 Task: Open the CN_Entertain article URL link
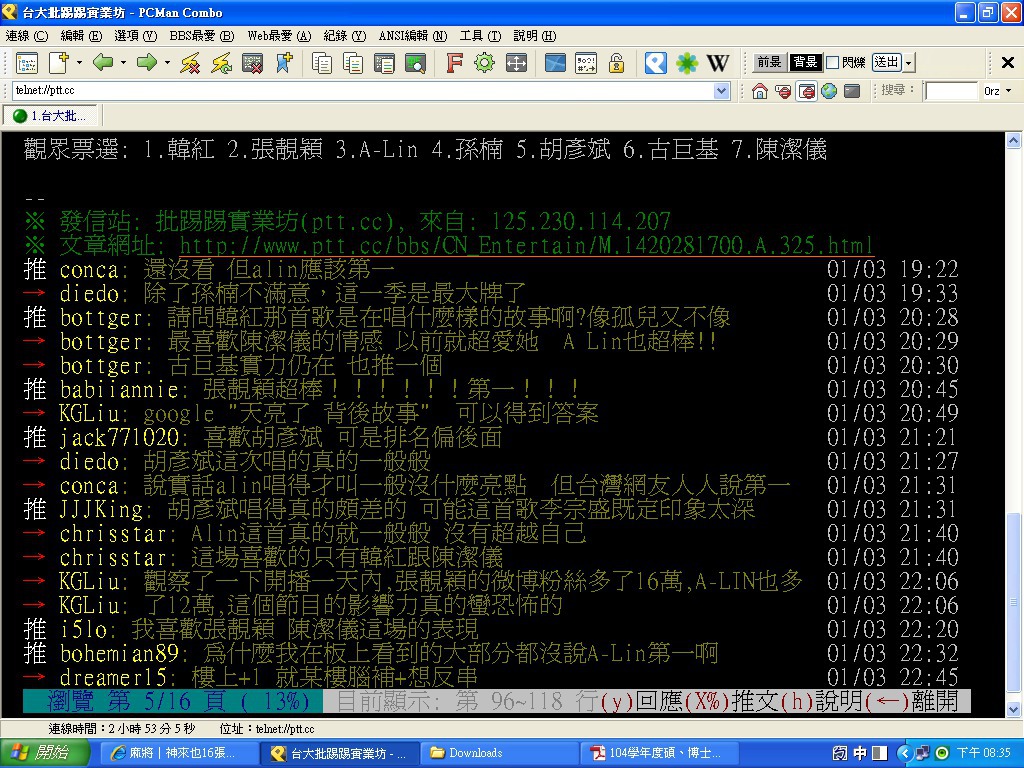526,246
